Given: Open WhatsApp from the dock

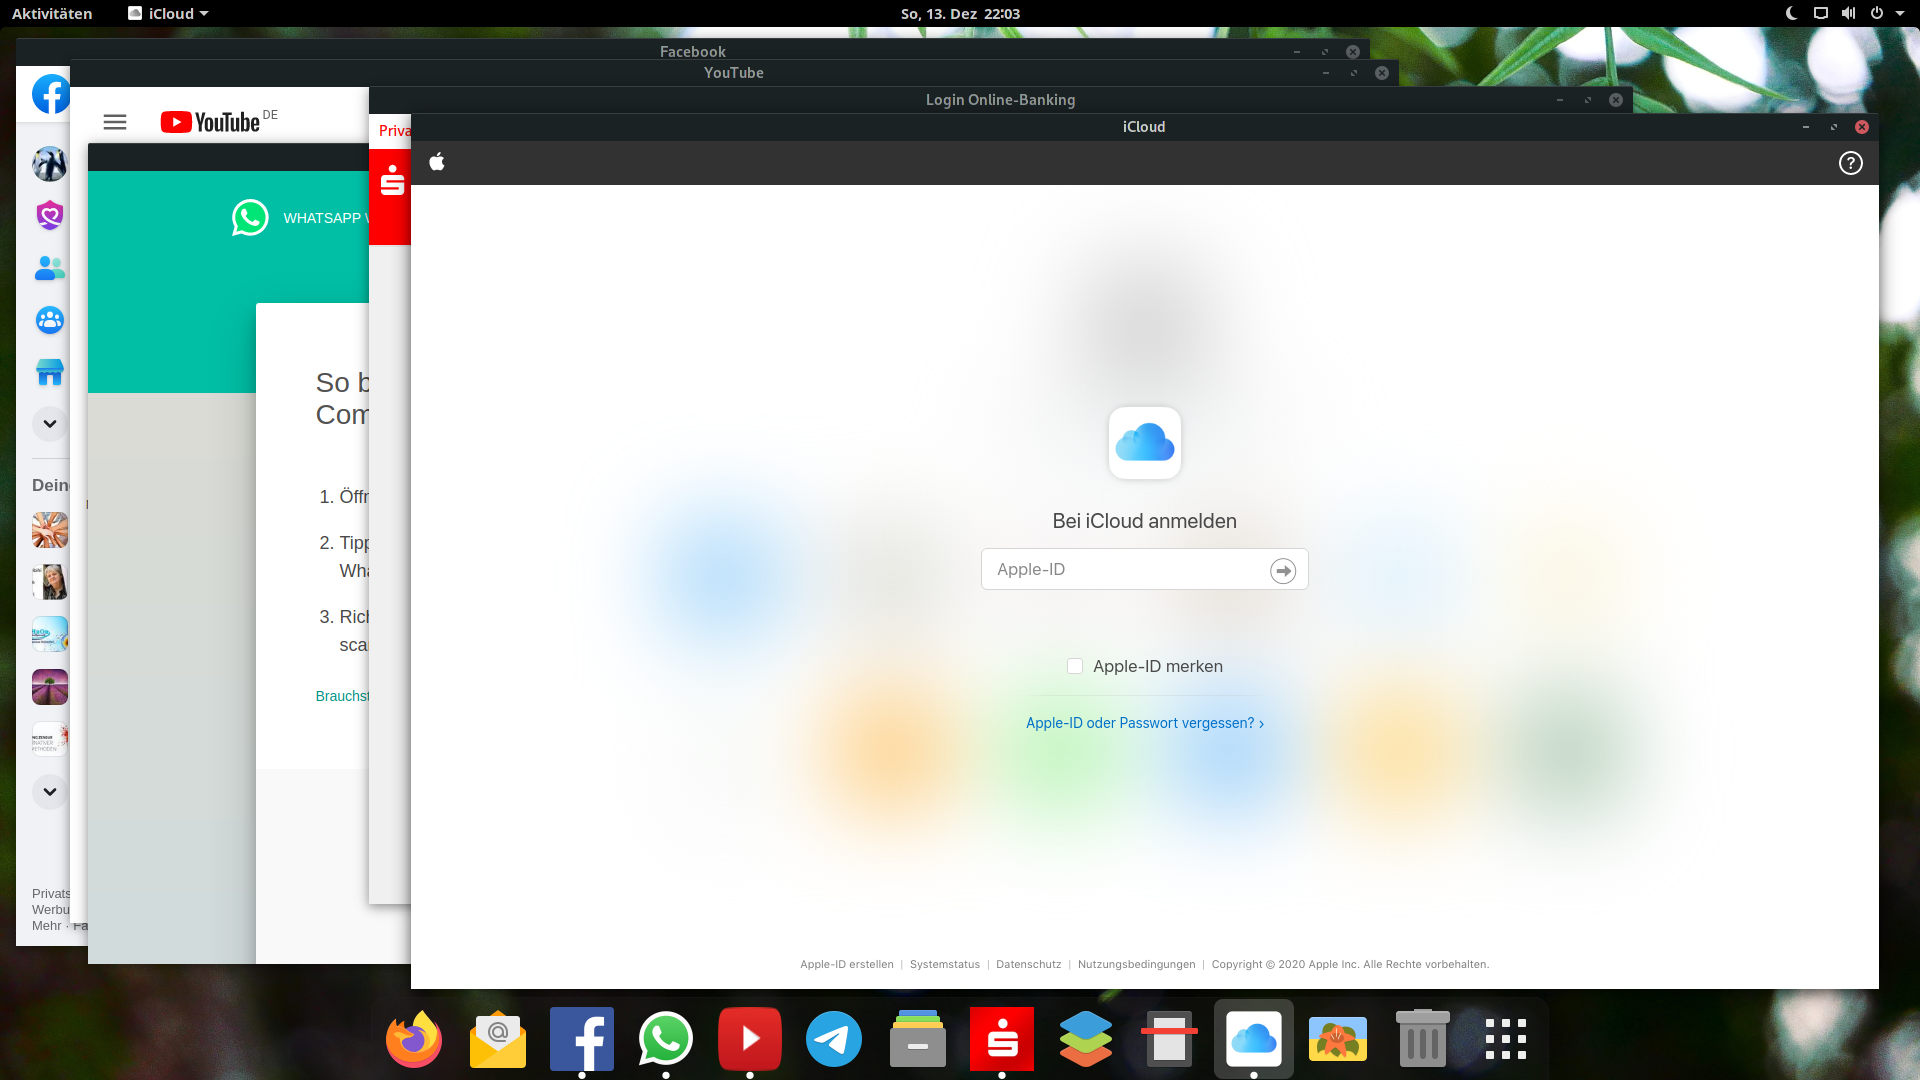Looking at the screenshot, I should [665, 1039].
